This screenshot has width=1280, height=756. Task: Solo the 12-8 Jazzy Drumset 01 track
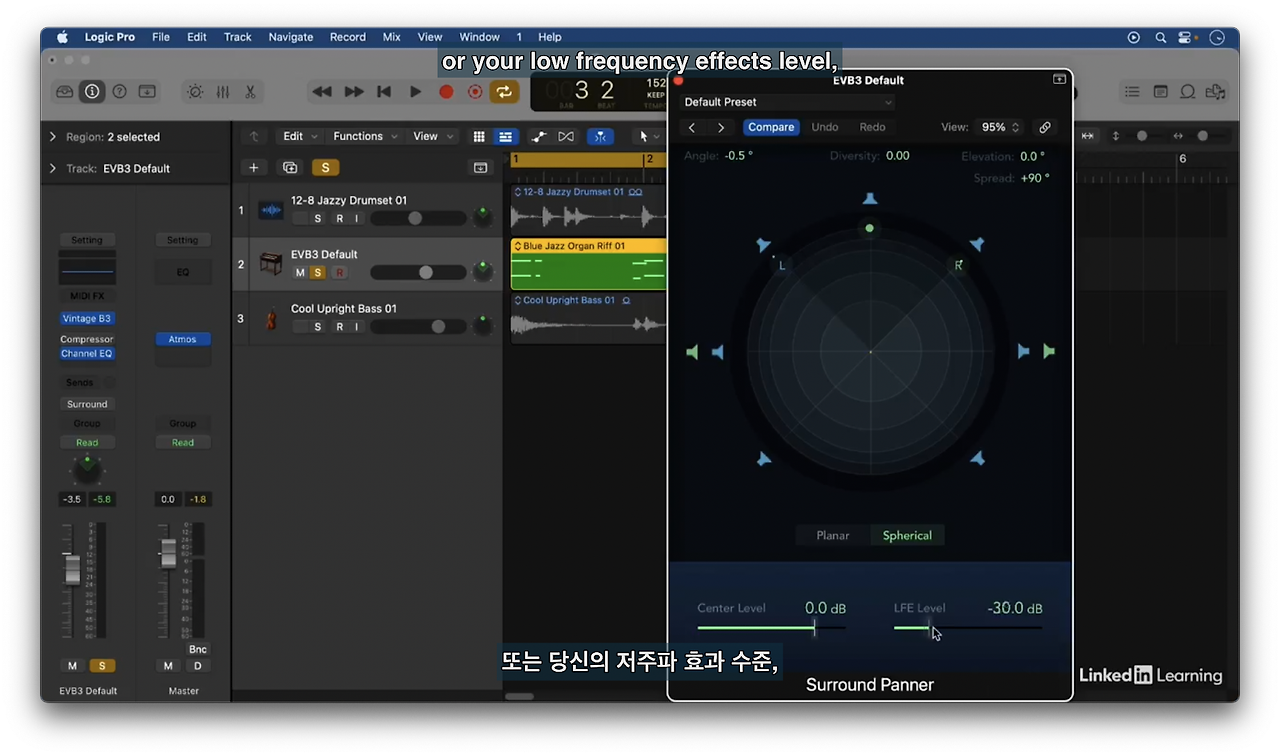pyautogui.click(x=318, y=219)
